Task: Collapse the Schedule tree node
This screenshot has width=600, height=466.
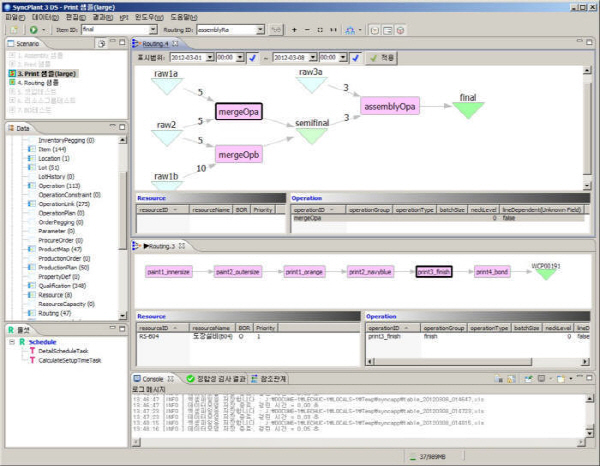Action: click(9, 341)
